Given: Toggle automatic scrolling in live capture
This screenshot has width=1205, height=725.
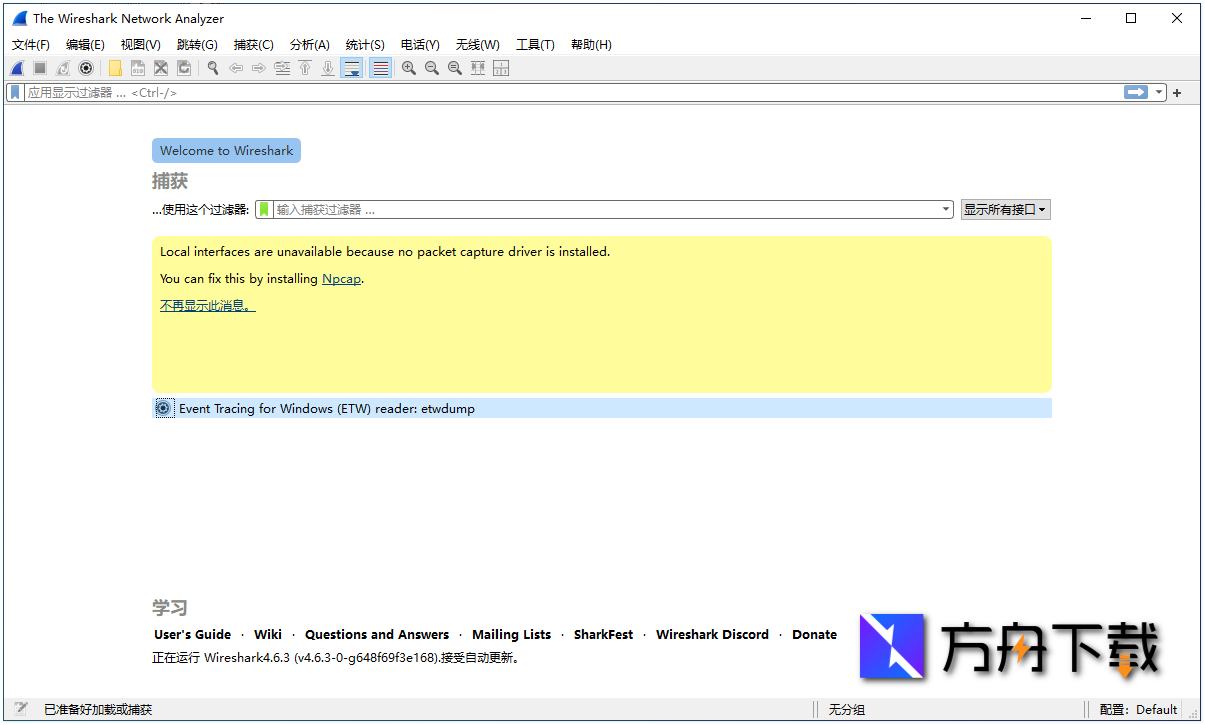Looking at the screenshot, I should (352, 68).
